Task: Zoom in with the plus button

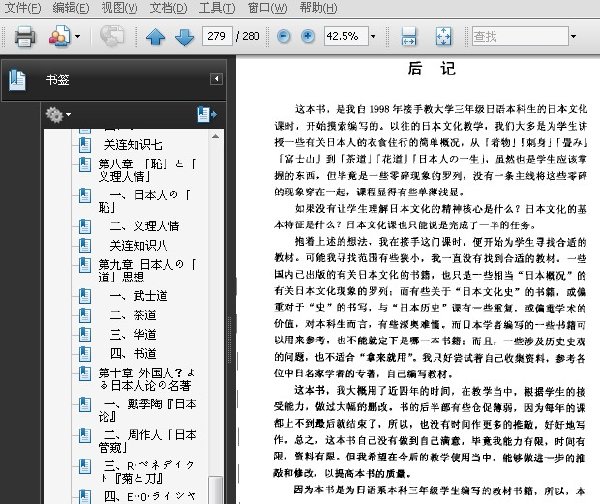Action: point(308,36)
